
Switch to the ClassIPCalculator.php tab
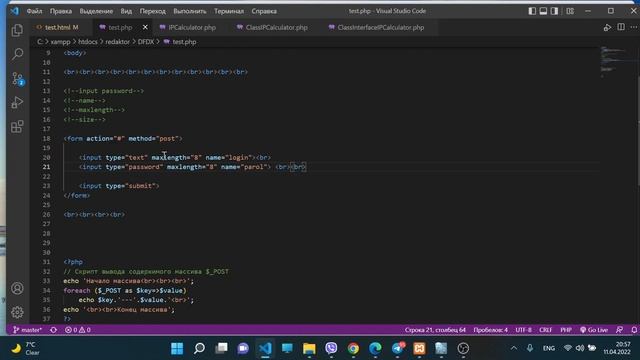point(276,27)
